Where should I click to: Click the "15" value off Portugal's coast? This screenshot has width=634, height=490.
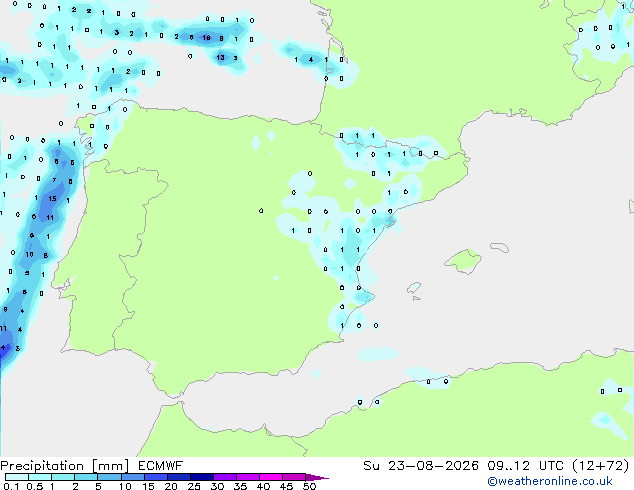coord(53,199)
